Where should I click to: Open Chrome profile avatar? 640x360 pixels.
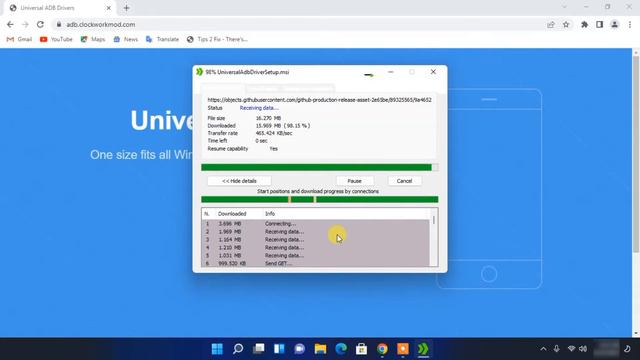click(614, 24)
